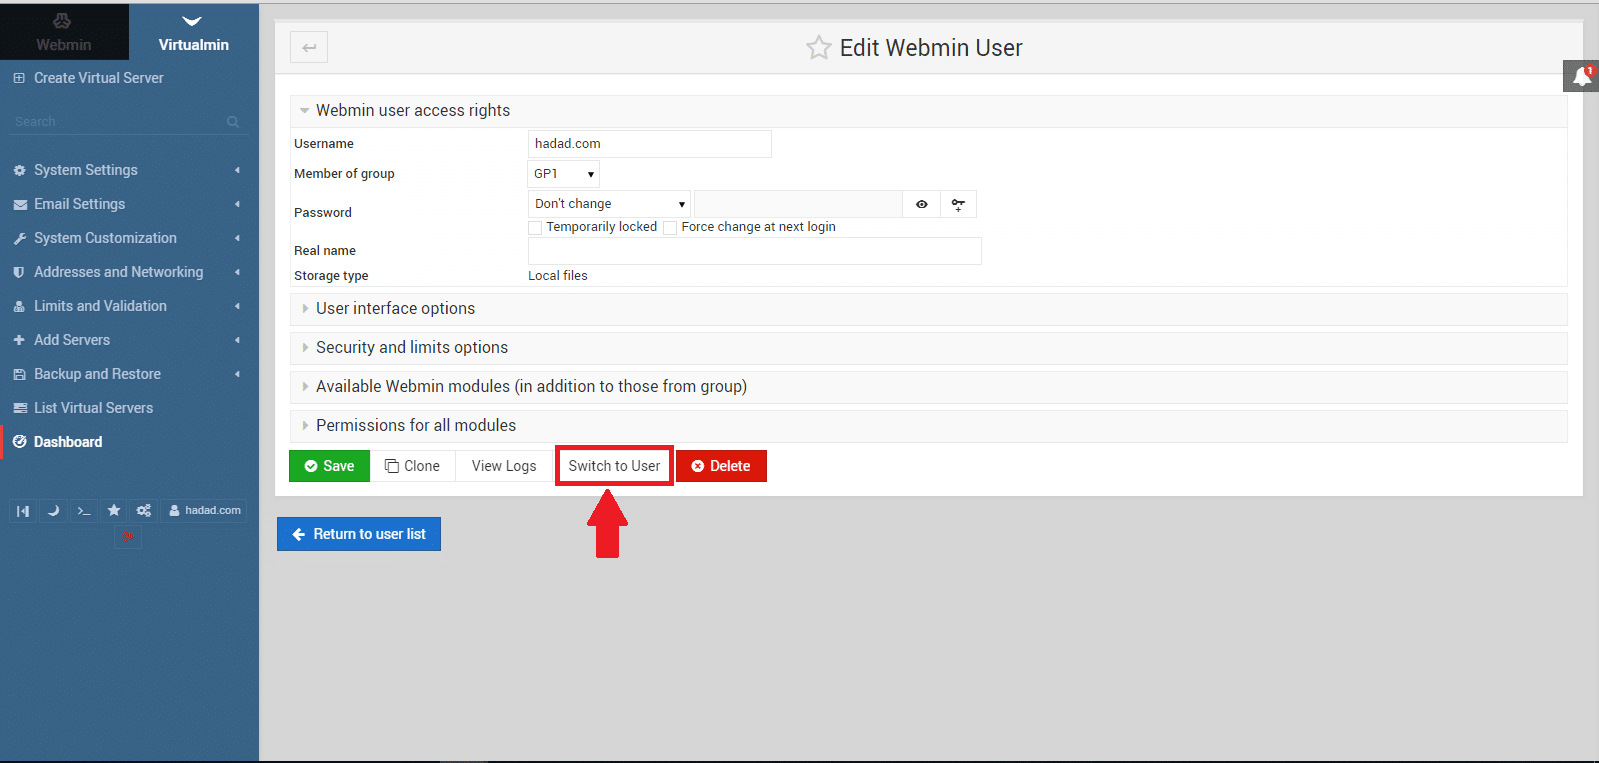Expand Addresses and Networking menu
The image size is (1599, 763).
click(128, 272)
